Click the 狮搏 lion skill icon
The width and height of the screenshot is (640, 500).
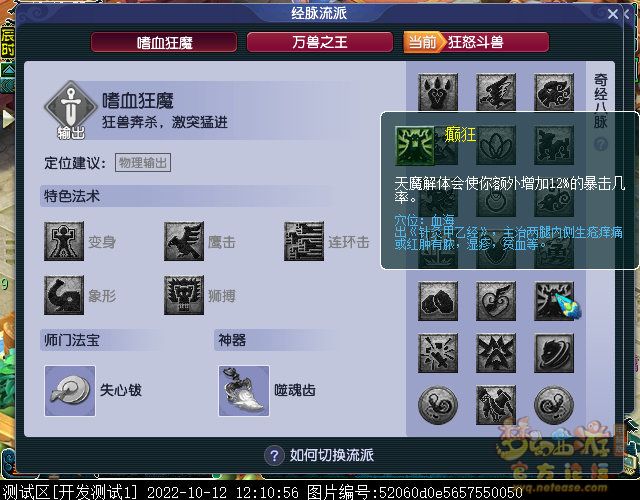[184, 295]
